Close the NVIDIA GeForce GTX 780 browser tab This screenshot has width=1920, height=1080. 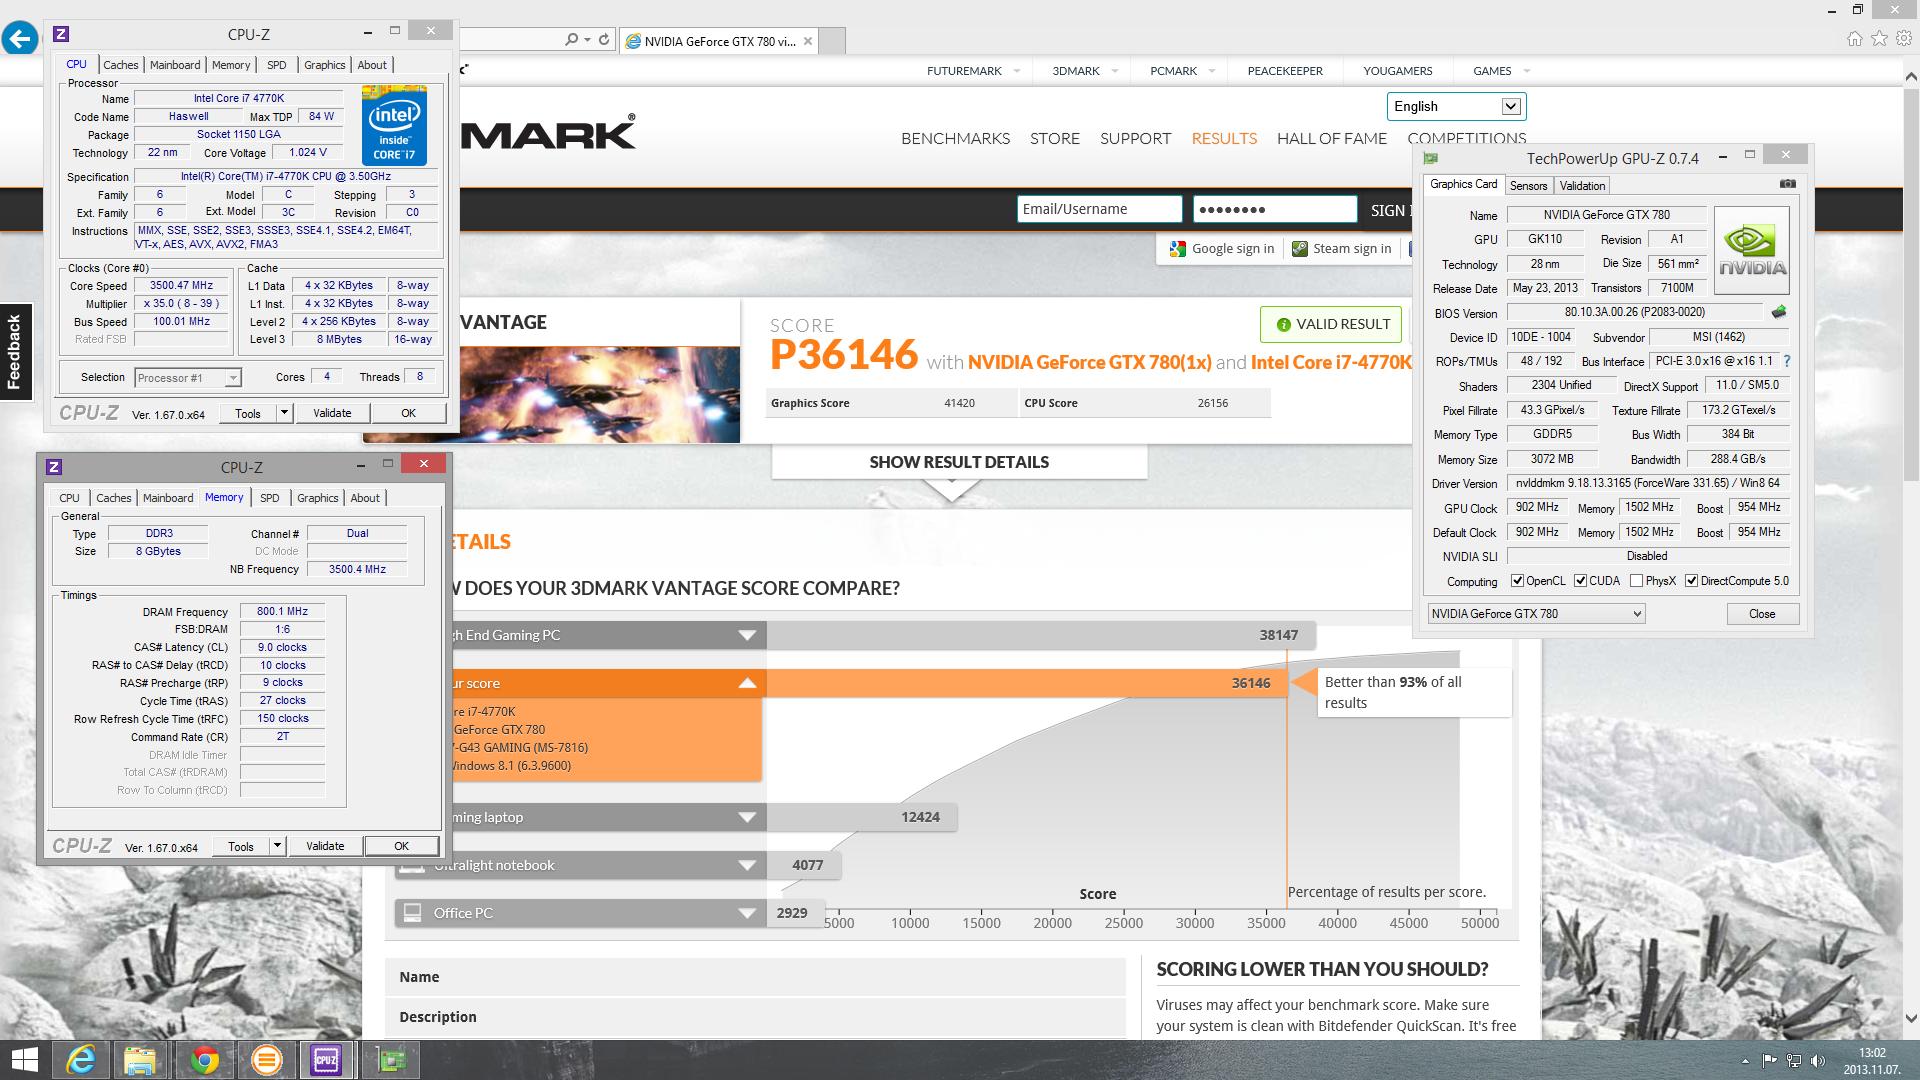click(x=808, y=41)
